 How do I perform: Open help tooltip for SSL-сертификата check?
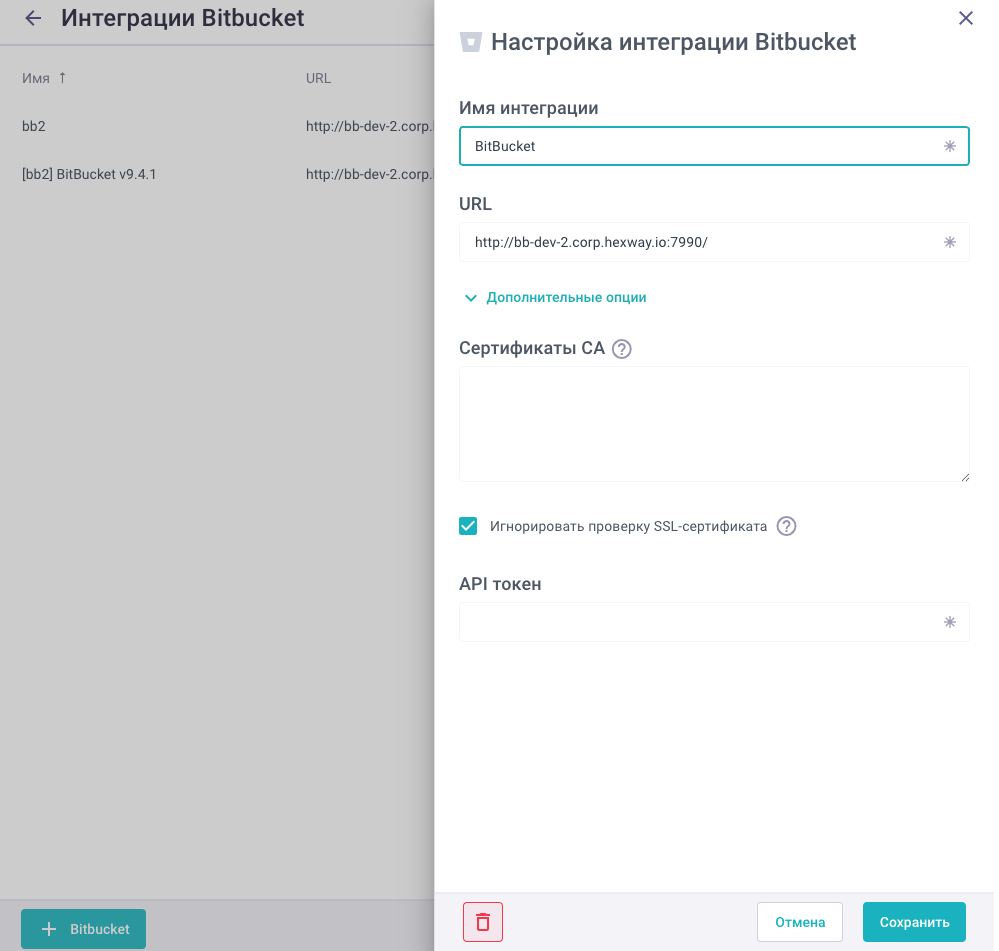coord(786,527)
